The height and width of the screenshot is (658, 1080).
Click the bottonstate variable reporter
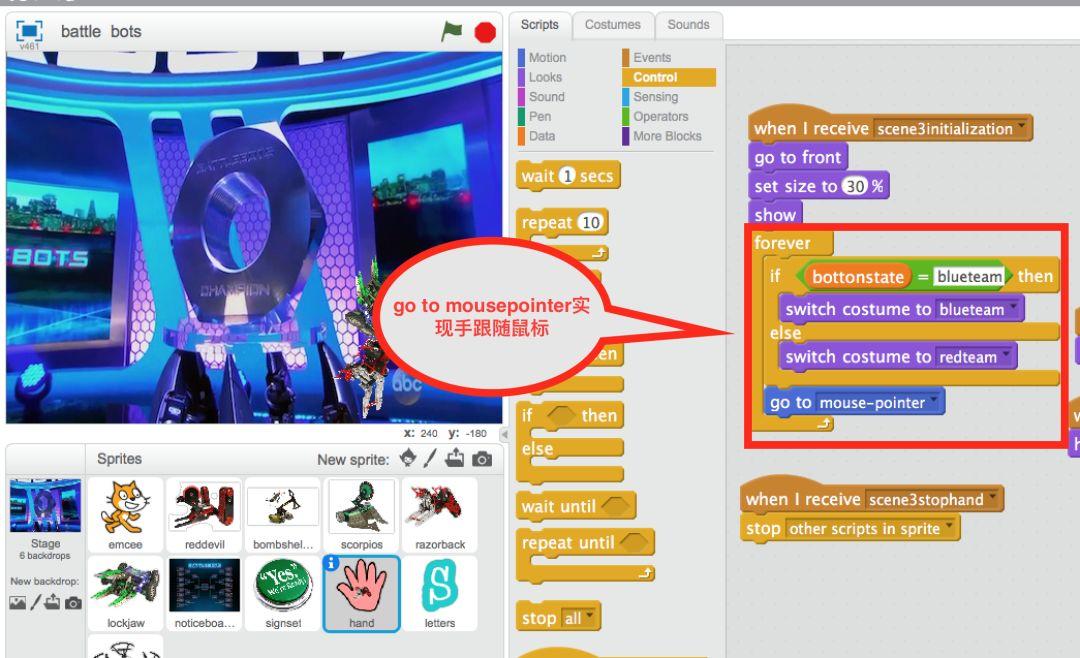tap(858, 277)
